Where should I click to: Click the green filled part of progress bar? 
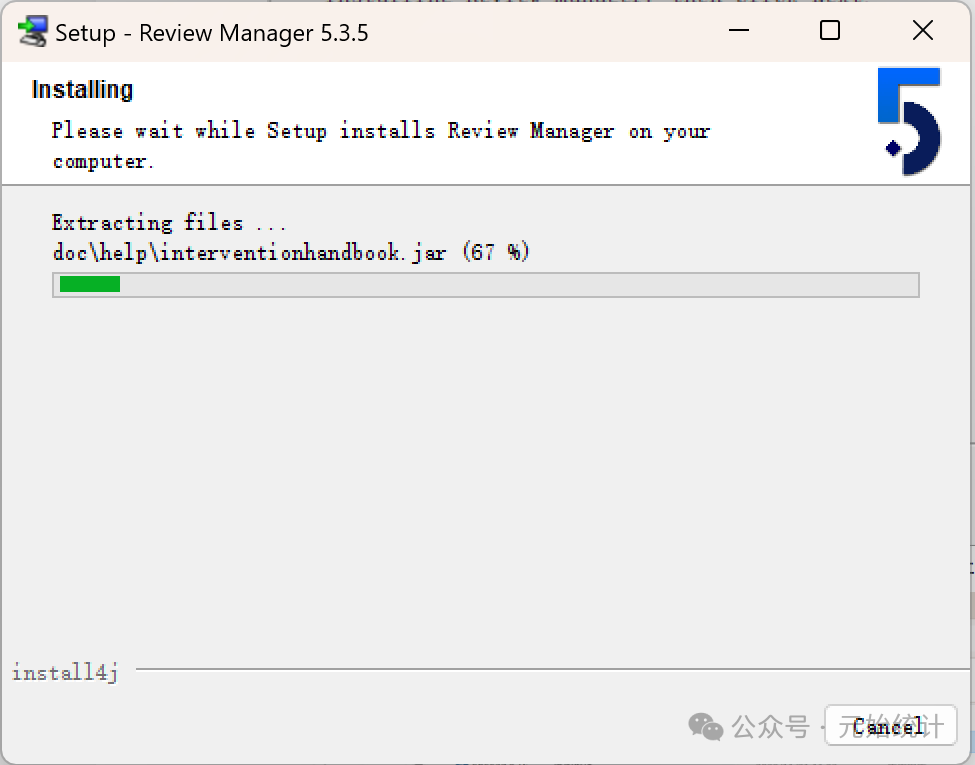(x=90, y=285)
